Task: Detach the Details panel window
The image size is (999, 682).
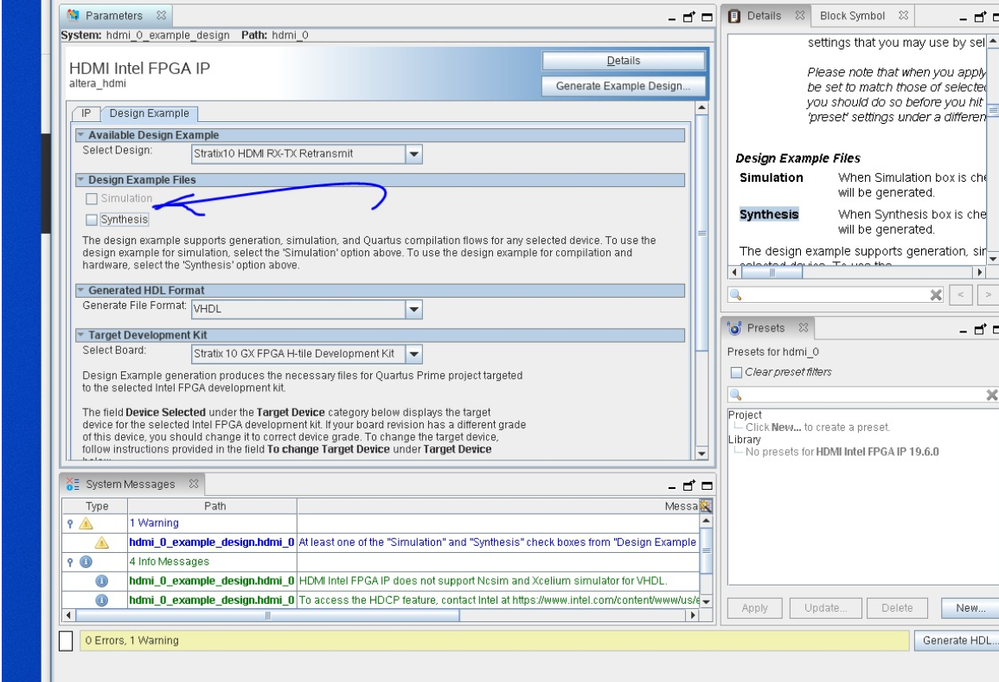Action: coord(980,17)
